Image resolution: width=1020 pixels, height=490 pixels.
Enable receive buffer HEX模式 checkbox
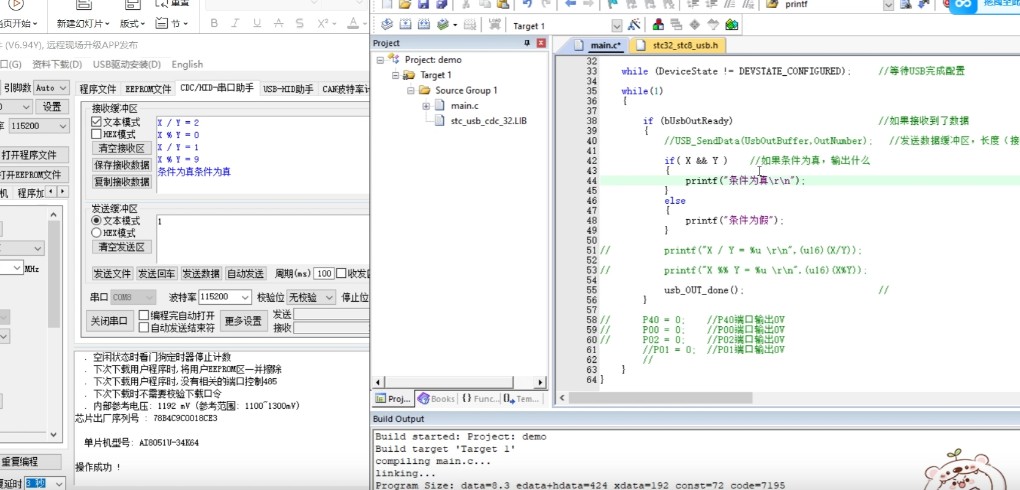[97, 134]
